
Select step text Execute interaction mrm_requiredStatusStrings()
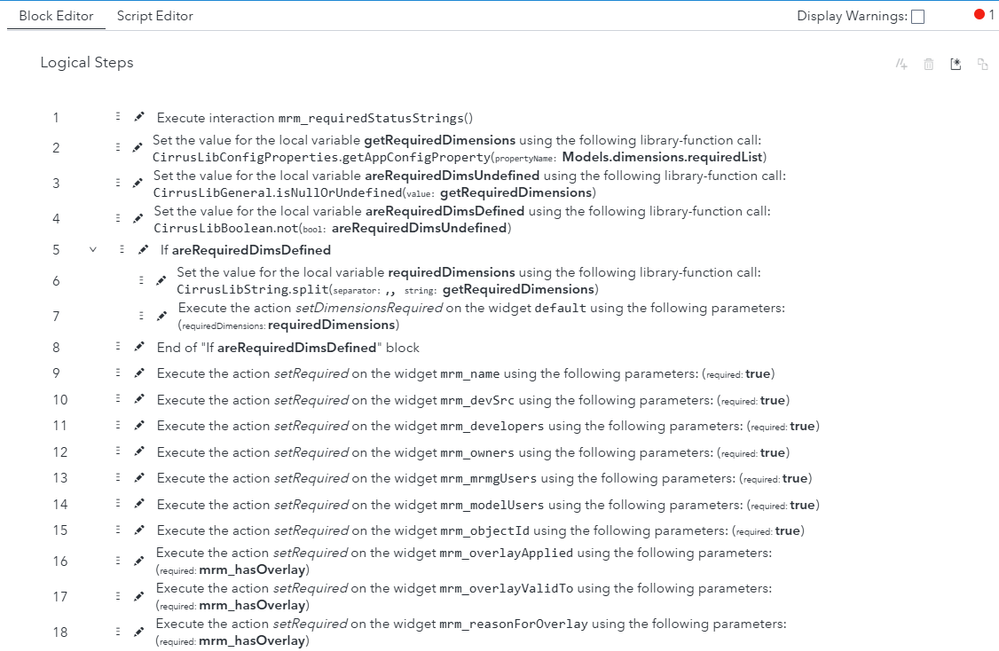(x=315, y=118)
